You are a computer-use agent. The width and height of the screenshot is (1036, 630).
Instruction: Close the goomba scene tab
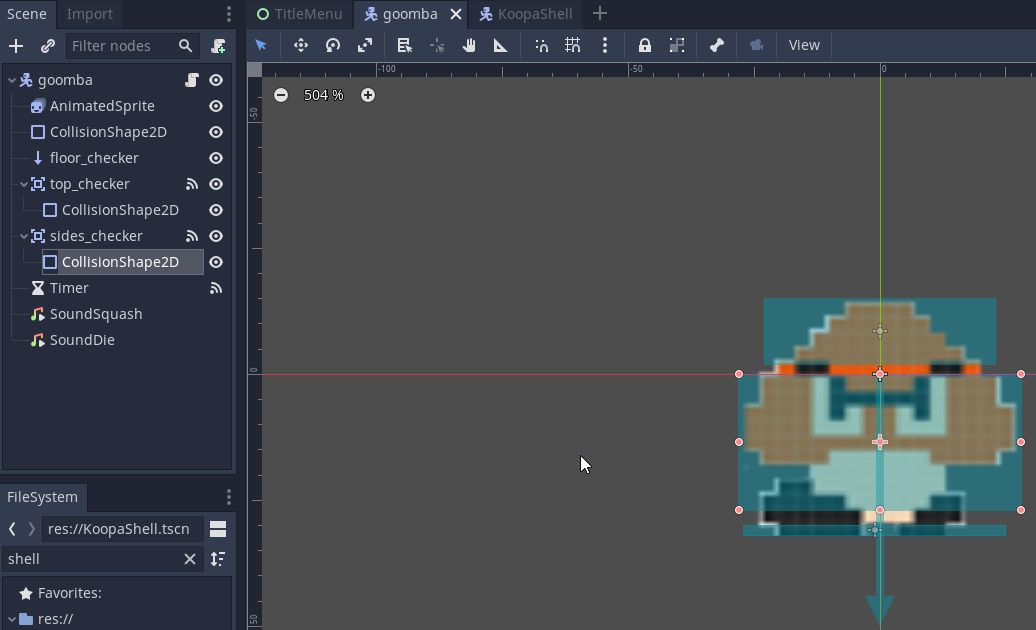tap(456, 14)
